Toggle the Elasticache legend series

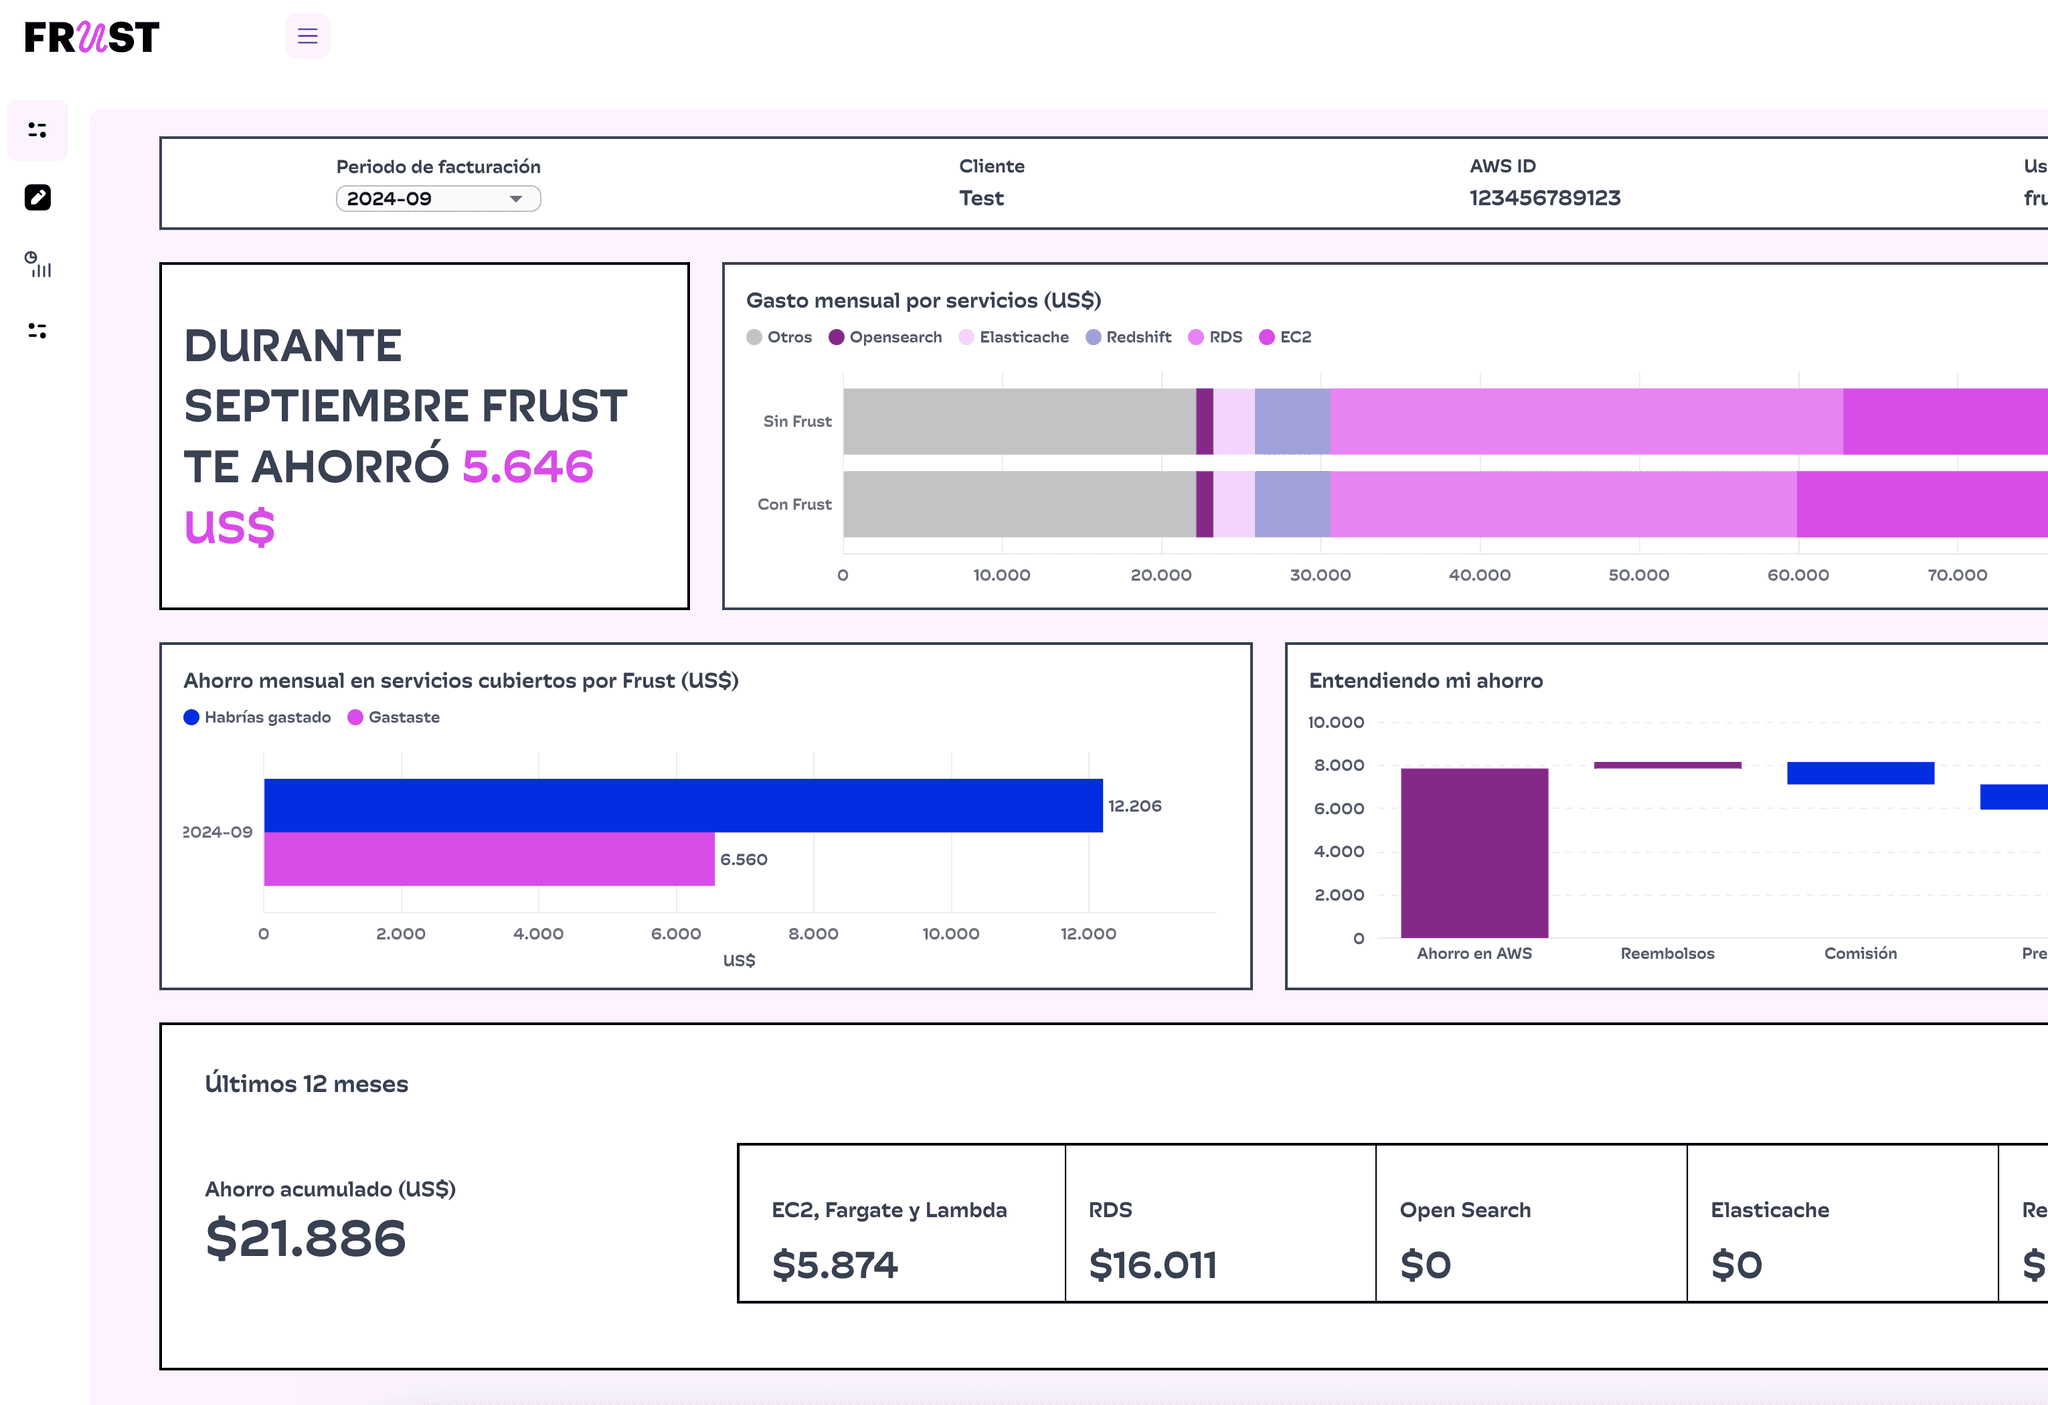(x=1013, y=337)
